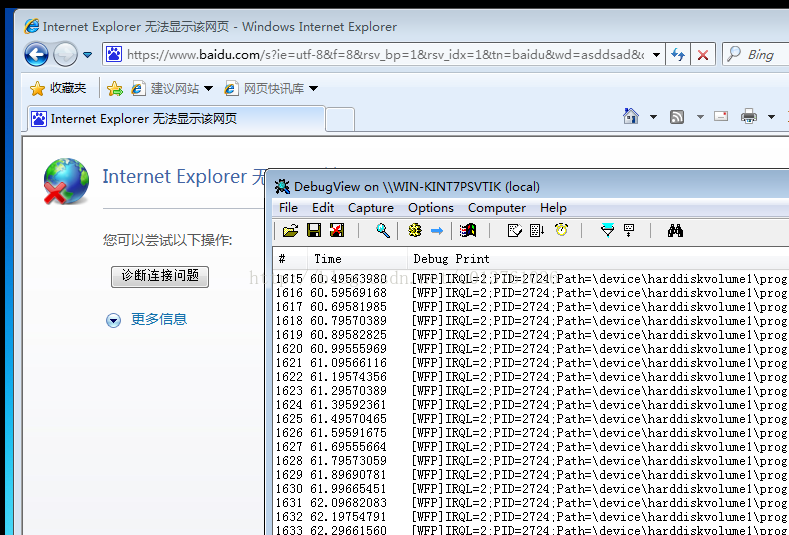Toggle kernel capture with the gear icon
789x535 pixels.
(415, 231)
